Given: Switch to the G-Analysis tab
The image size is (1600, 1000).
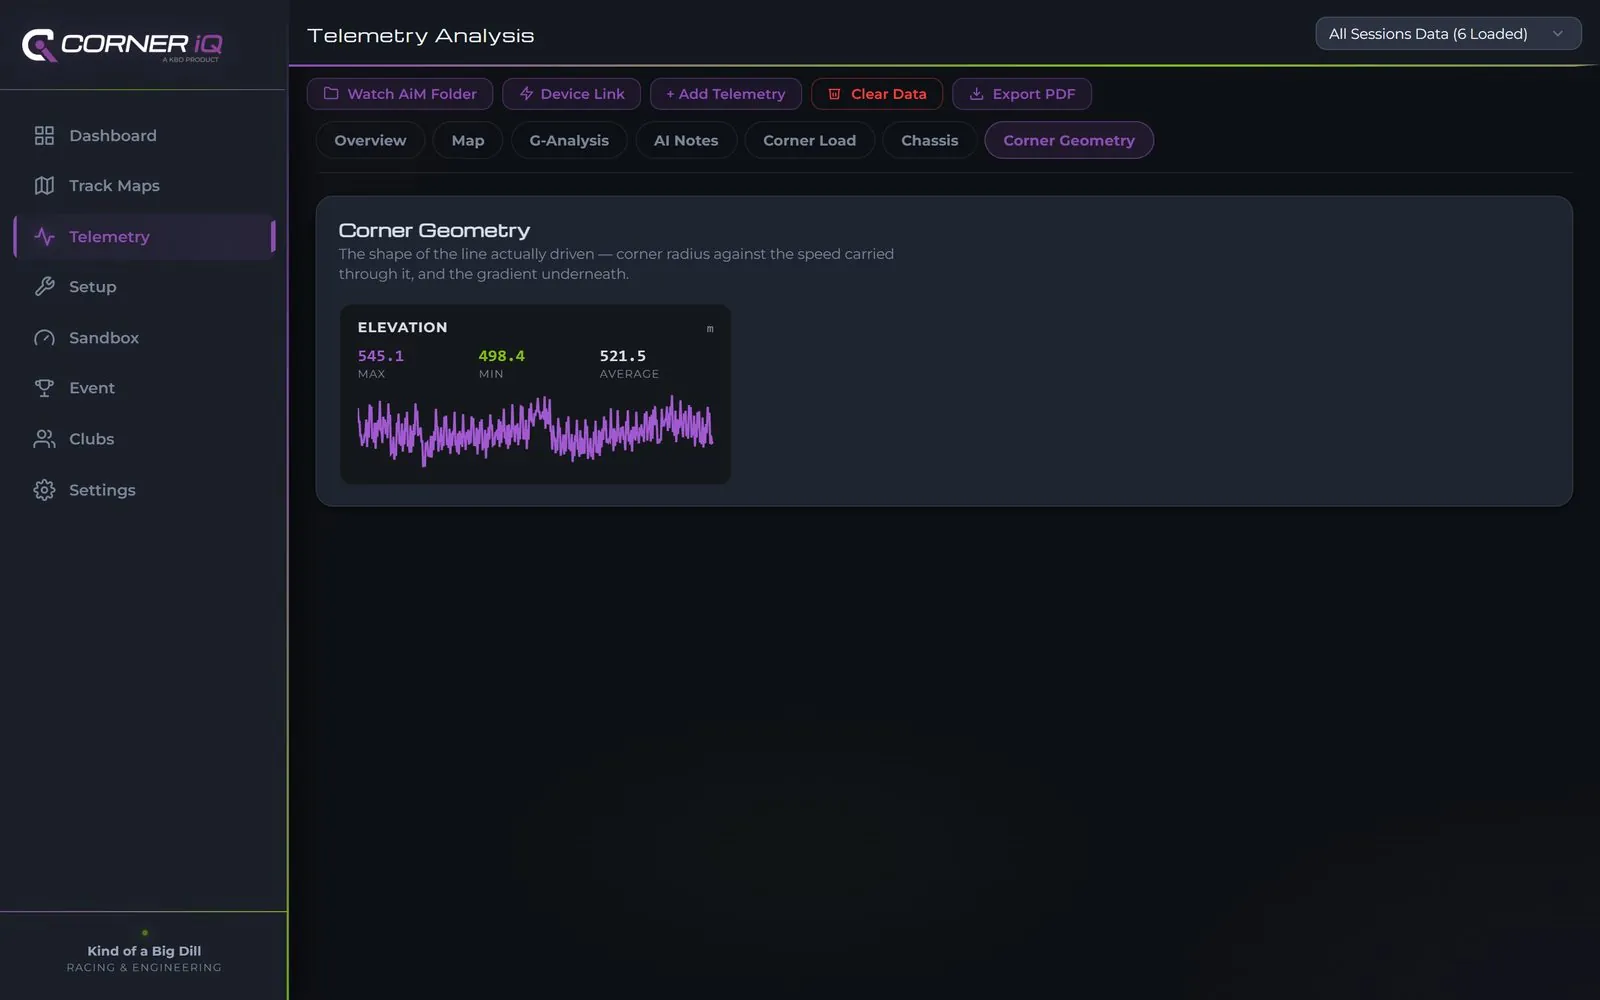Looking at the screenshot, I should pos(569,141).
